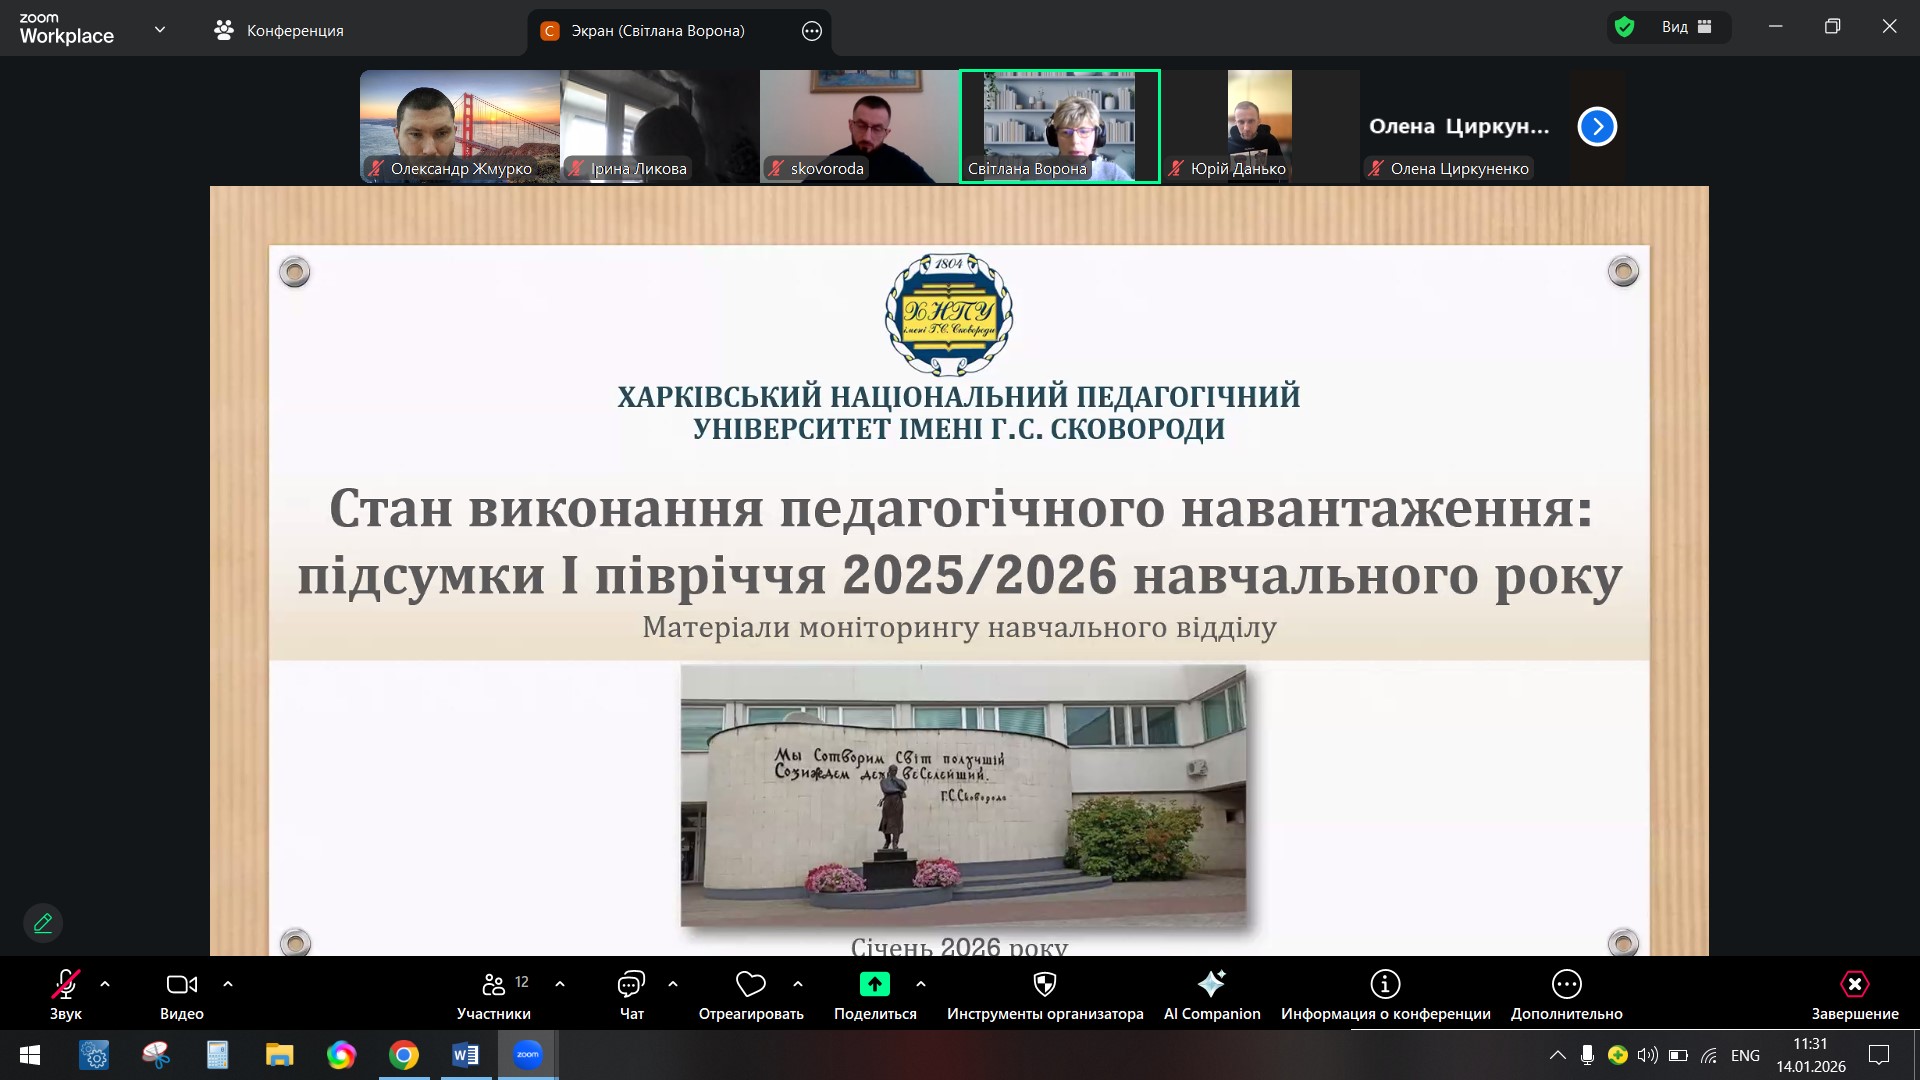
Task: Show next participants with blue arrow
Action: coord(1597,127)
